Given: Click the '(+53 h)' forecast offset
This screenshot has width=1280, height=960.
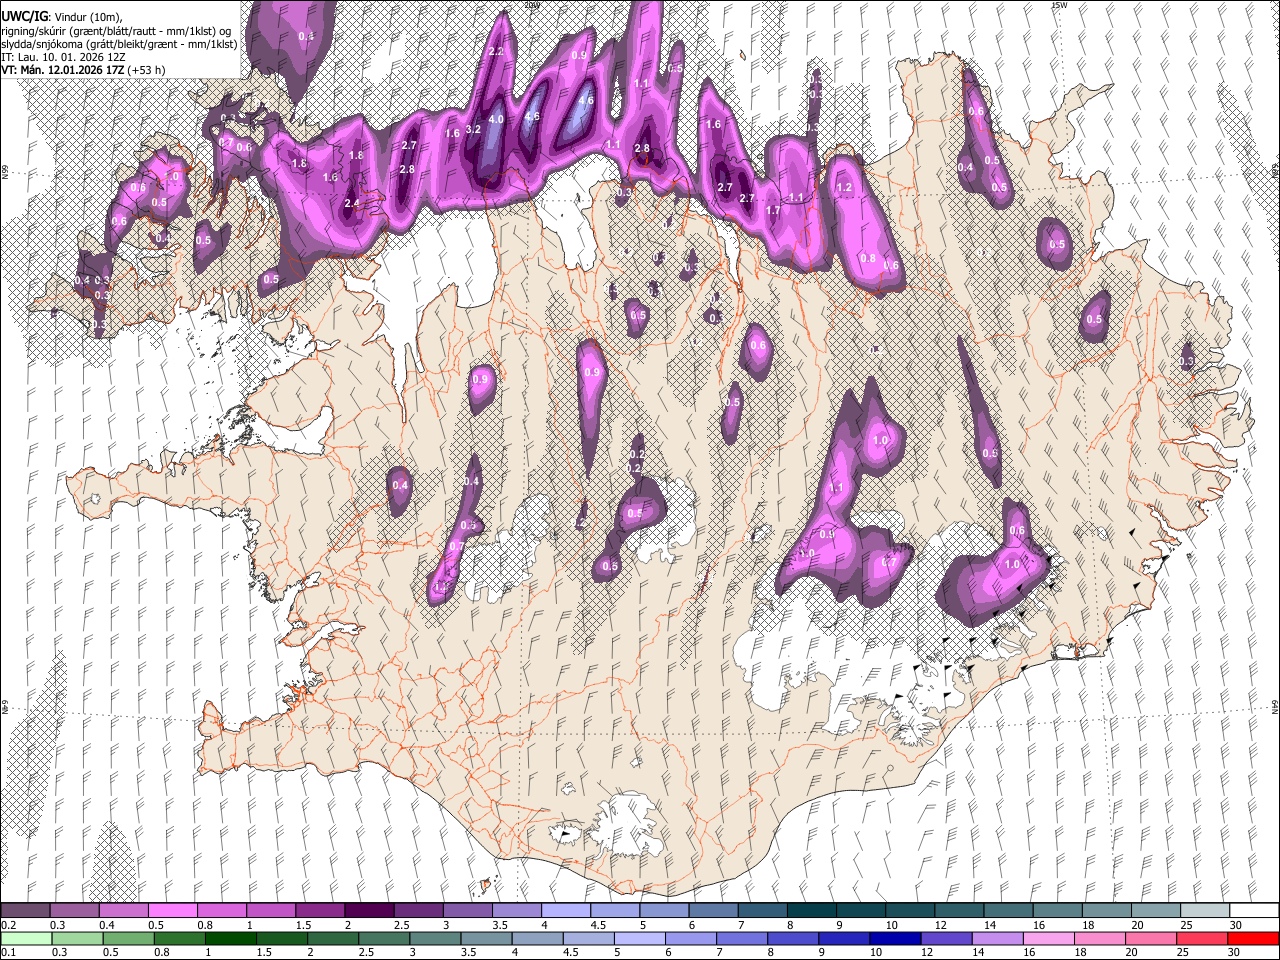Looking at the screenshot, I should pyautogui.click(x=147, y=70).
